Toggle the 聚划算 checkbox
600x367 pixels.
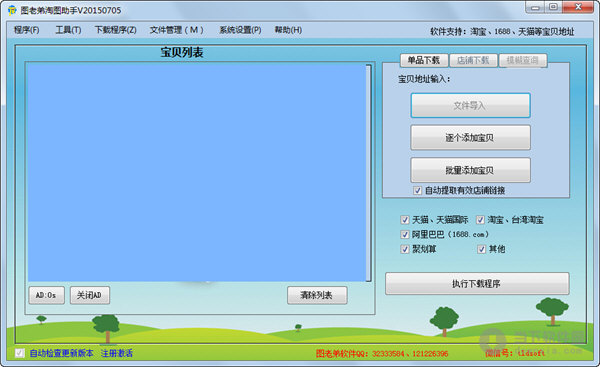click(x=404, y=249)
